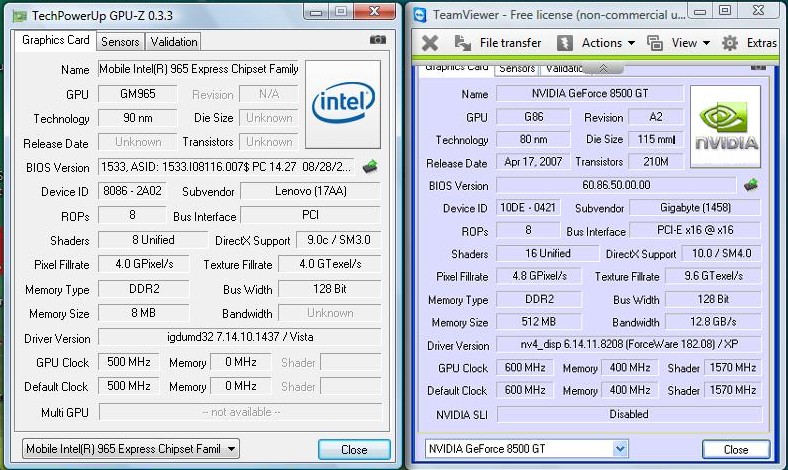Image resolution: width=788 pixels, height=470 pixels.
Task: Click the Shader clock value 1570 MHz in GPU Clock row
Action: point(733,367)
